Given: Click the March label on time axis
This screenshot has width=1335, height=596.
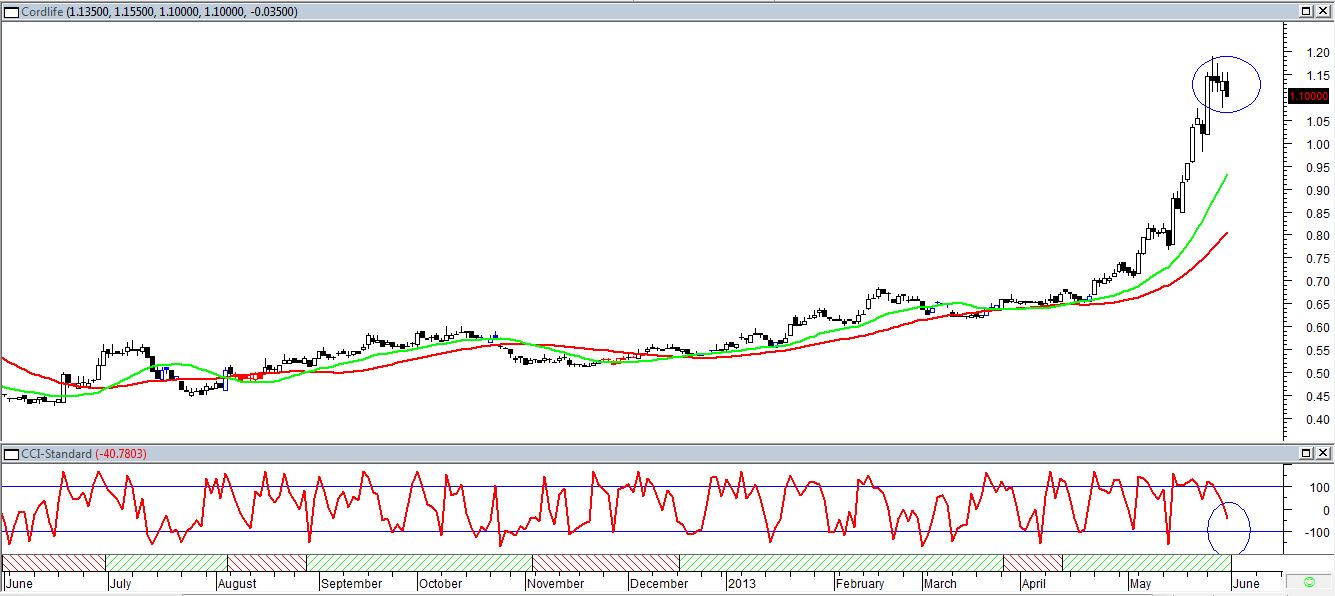Looking at the screenshot, I should coord(939,583).
